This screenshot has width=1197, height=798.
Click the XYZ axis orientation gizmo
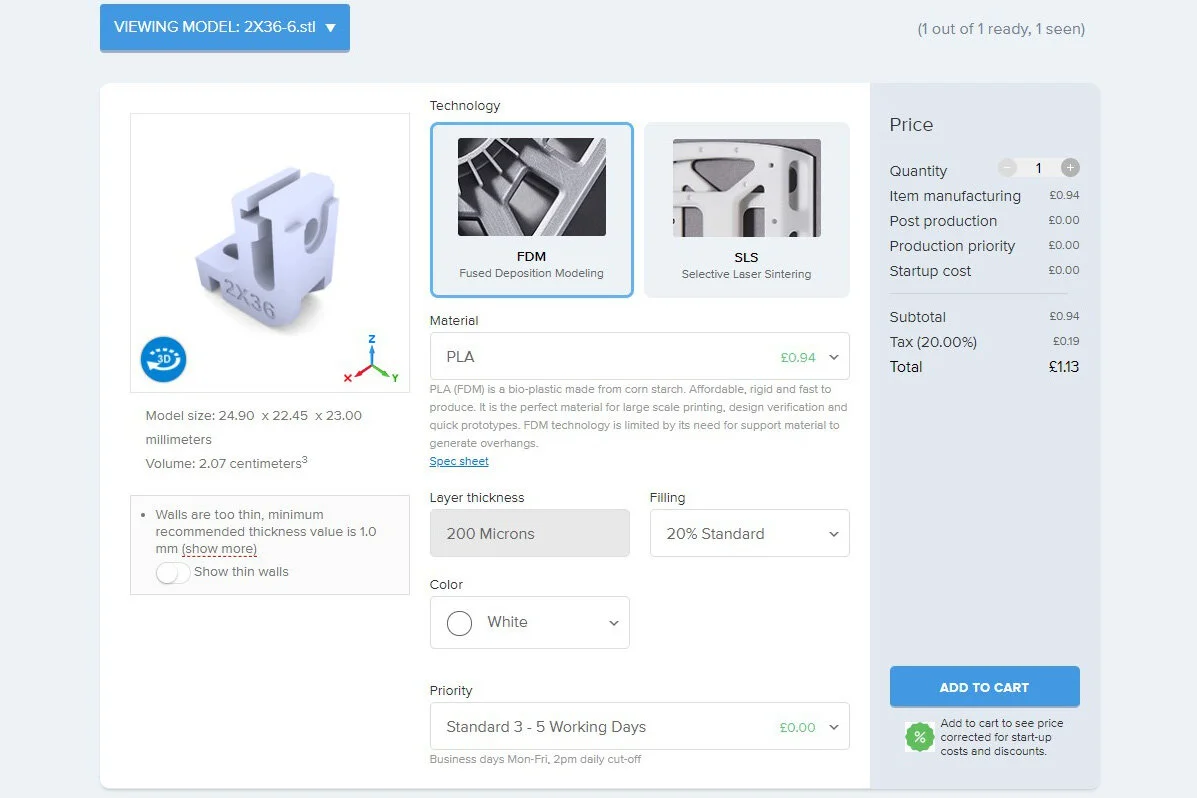(x=371, y=363)
